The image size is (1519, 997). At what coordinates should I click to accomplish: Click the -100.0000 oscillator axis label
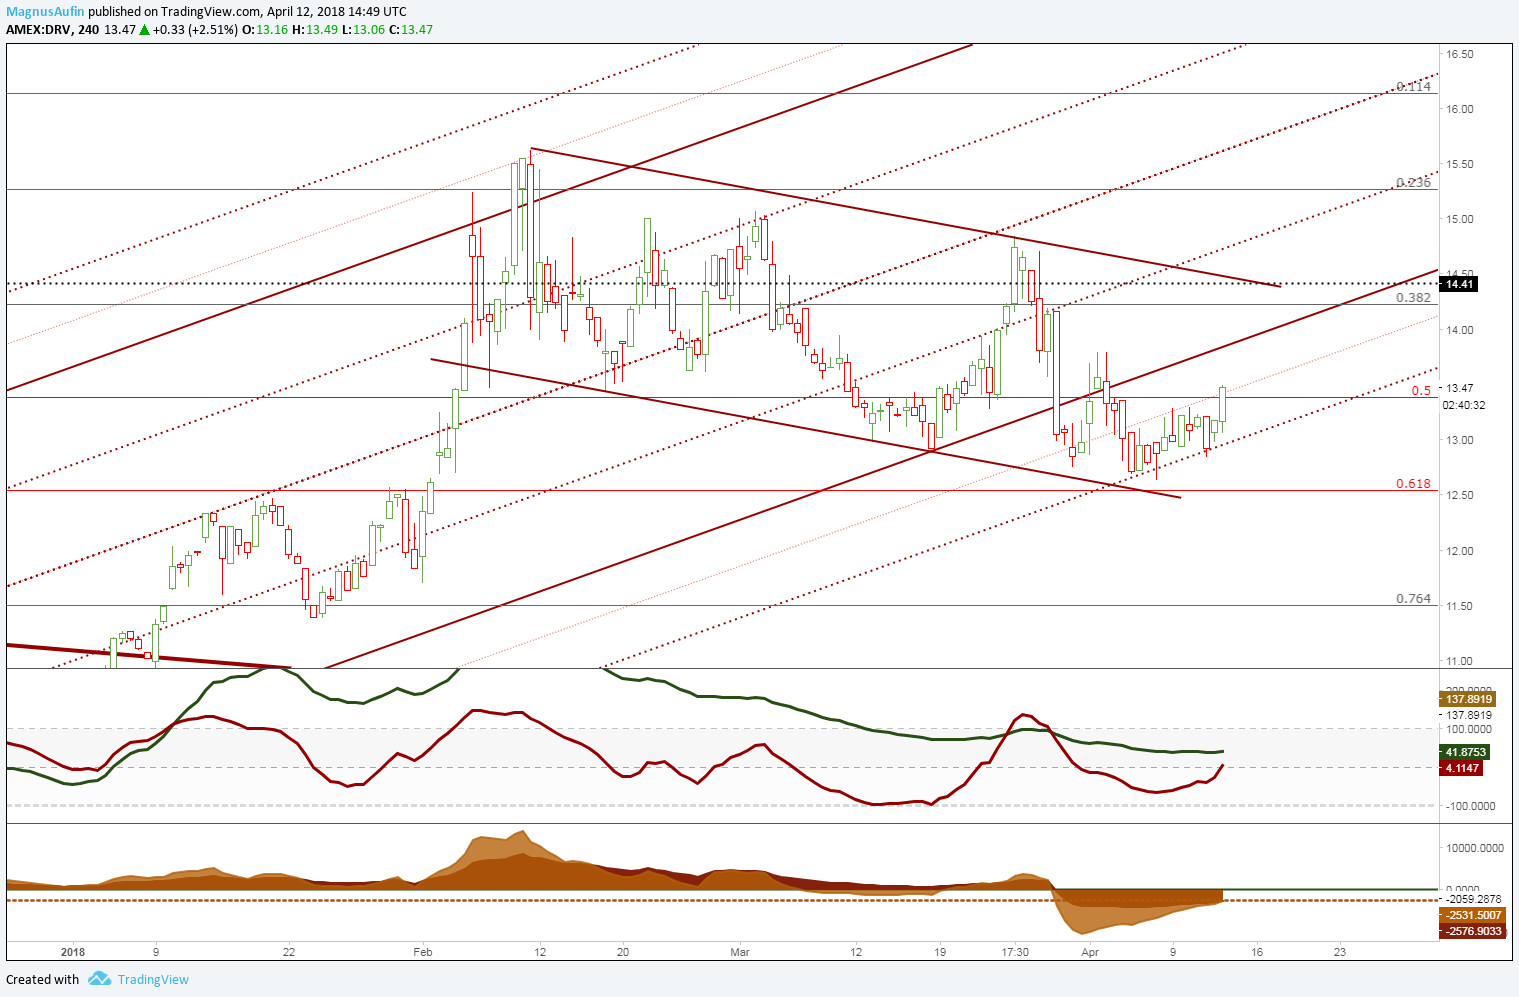tap(1469, 806)
